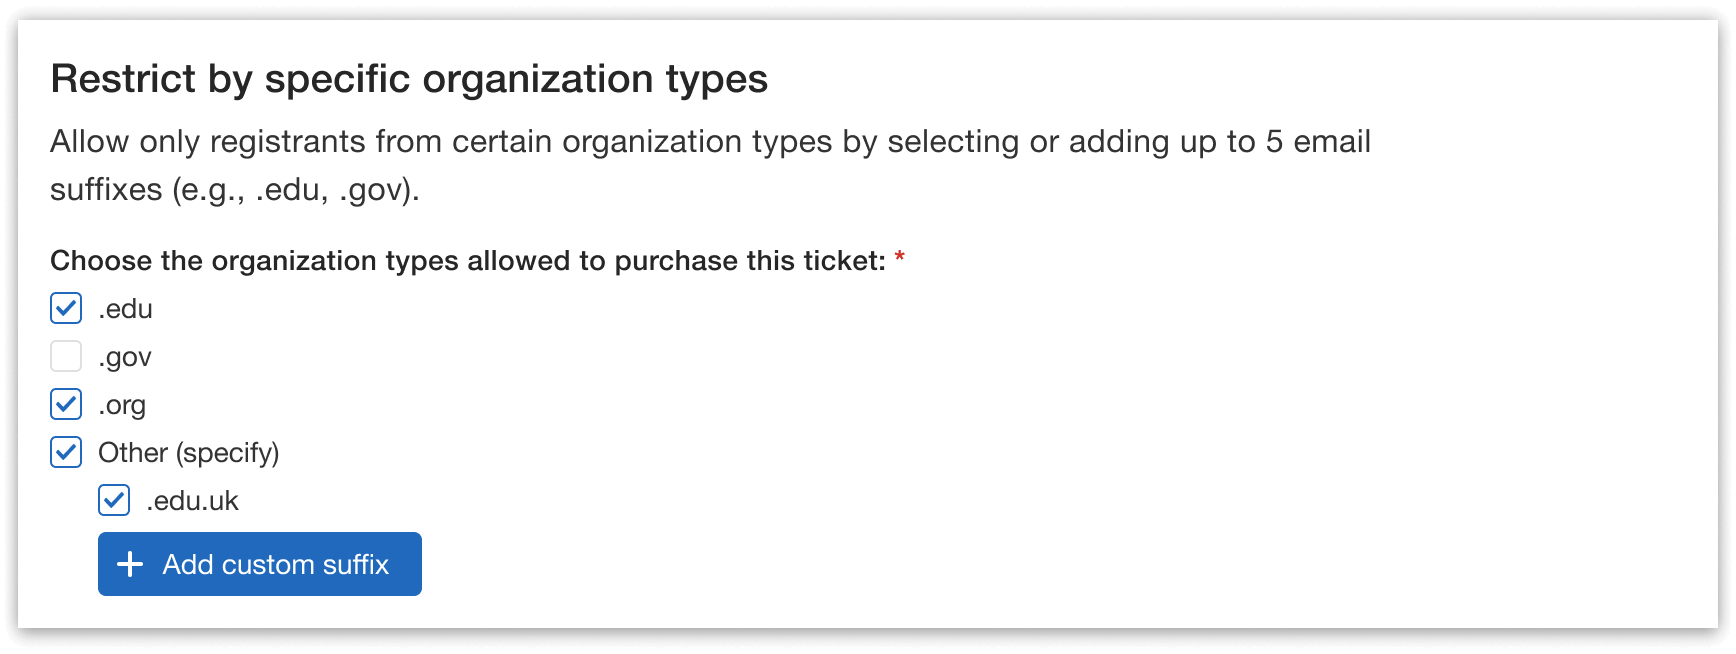Viewport: 1736px width, 654px height.
Task: Re-enable the .org checkbox
Action: 65,404
